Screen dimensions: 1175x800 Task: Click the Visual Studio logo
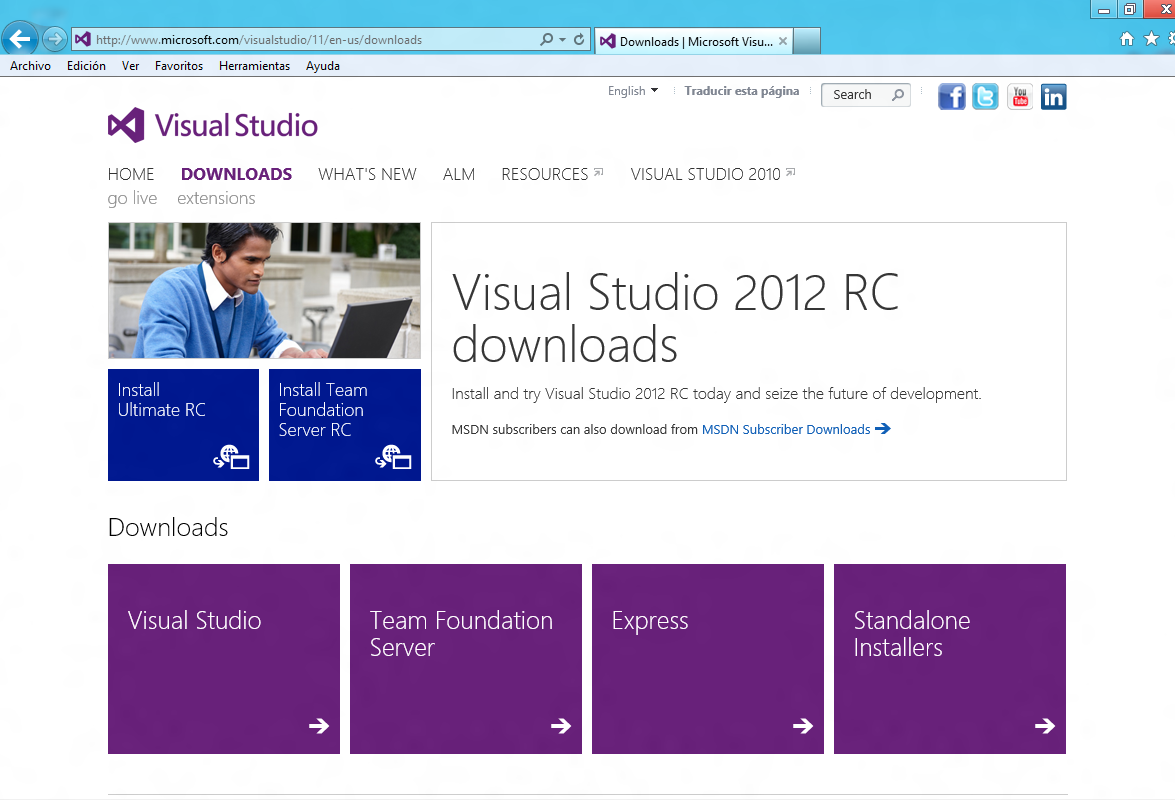(x=213, y=125)
